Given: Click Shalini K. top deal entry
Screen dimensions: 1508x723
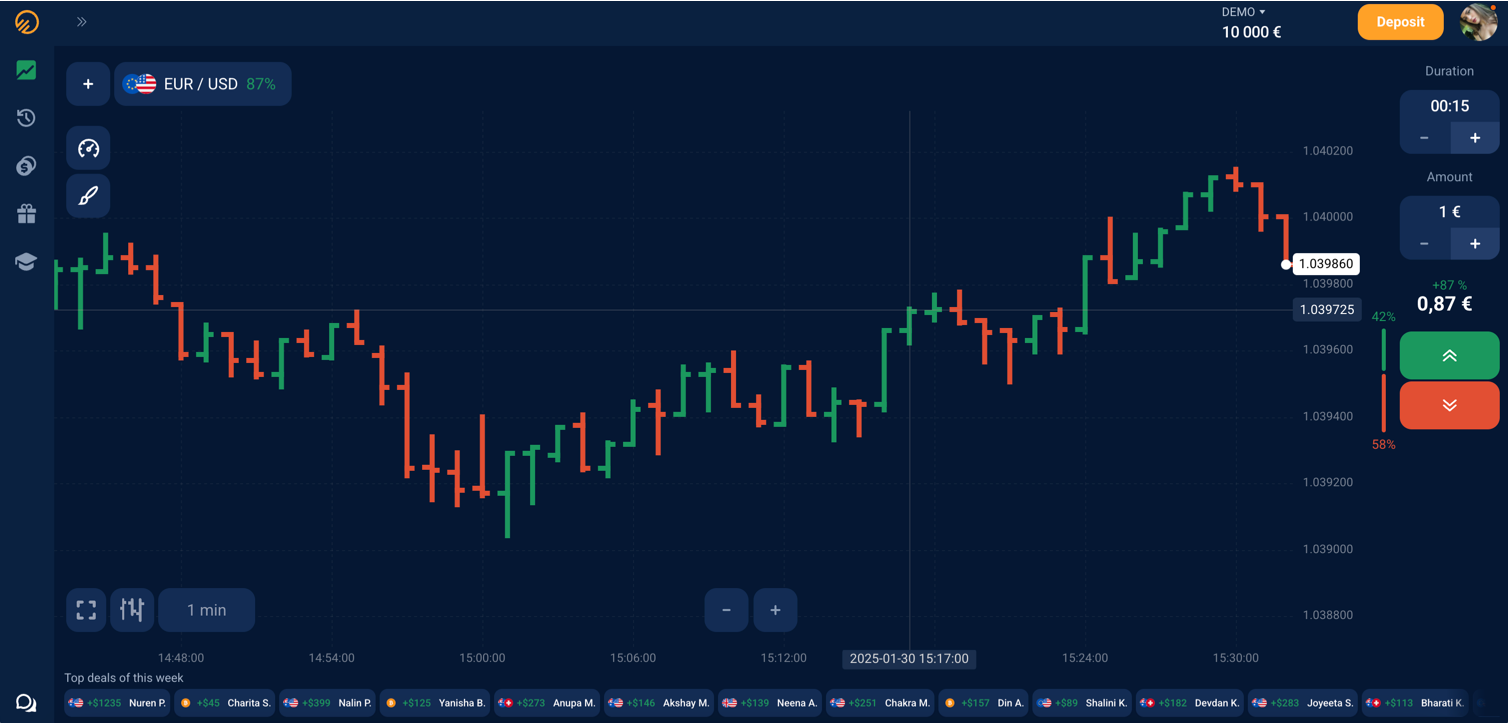Looking at the screenshot, I should pyautogui.click(x=1084, y=703).
